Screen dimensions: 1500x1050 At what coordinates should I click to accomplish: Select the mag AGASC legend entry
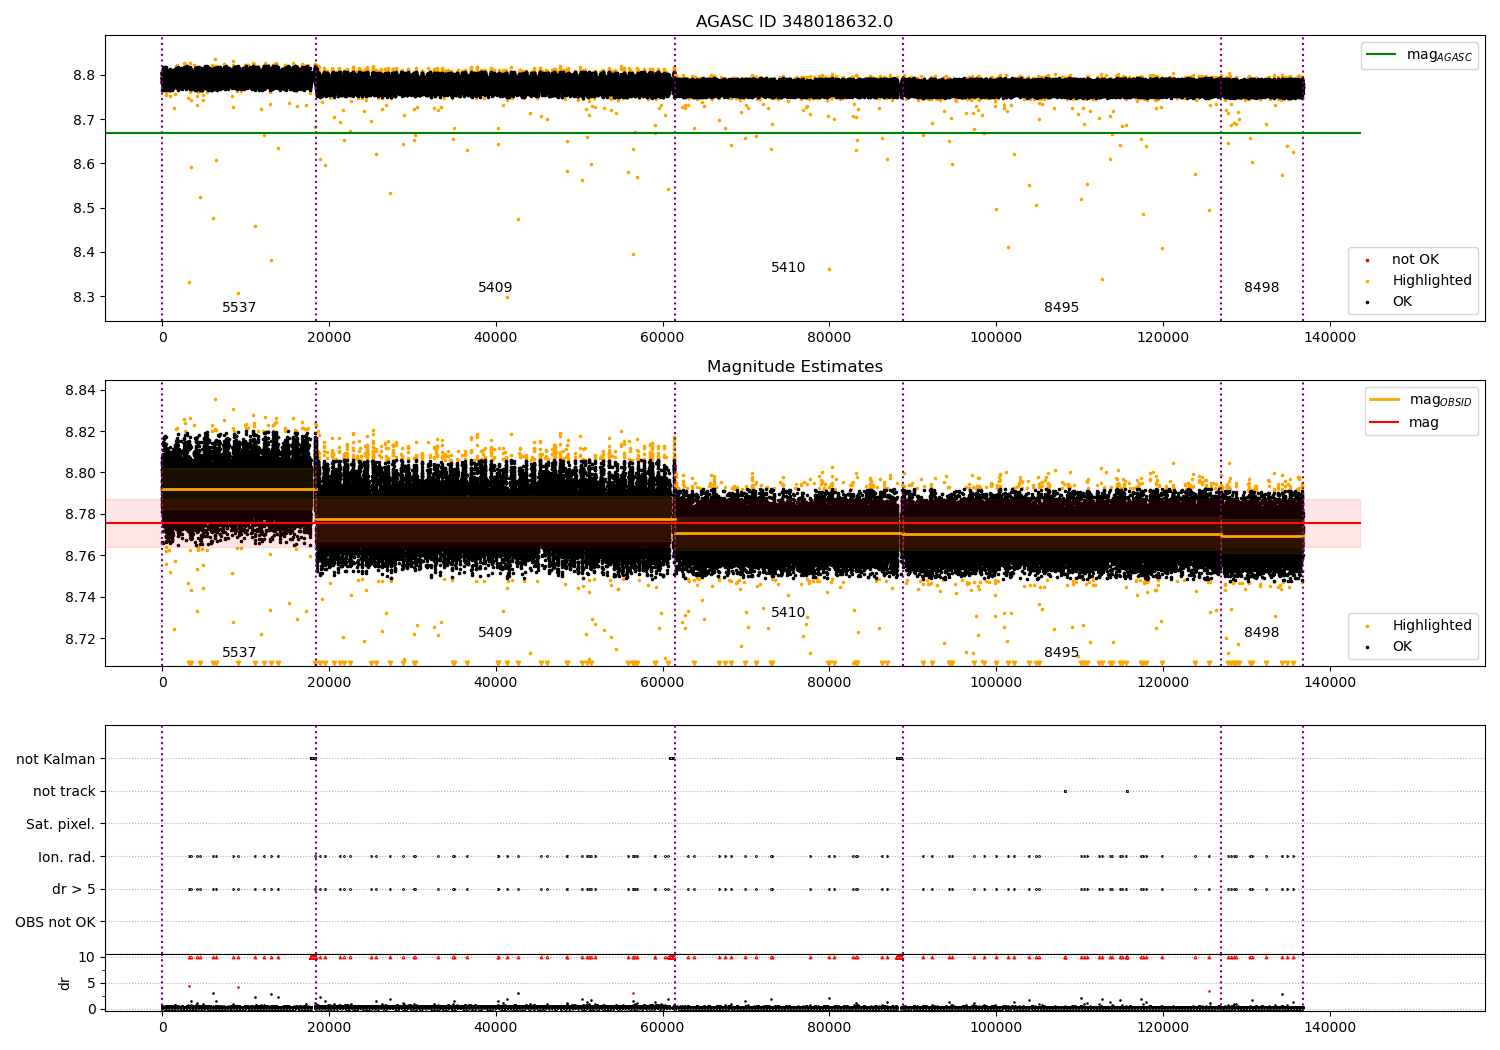point(1419,55)
